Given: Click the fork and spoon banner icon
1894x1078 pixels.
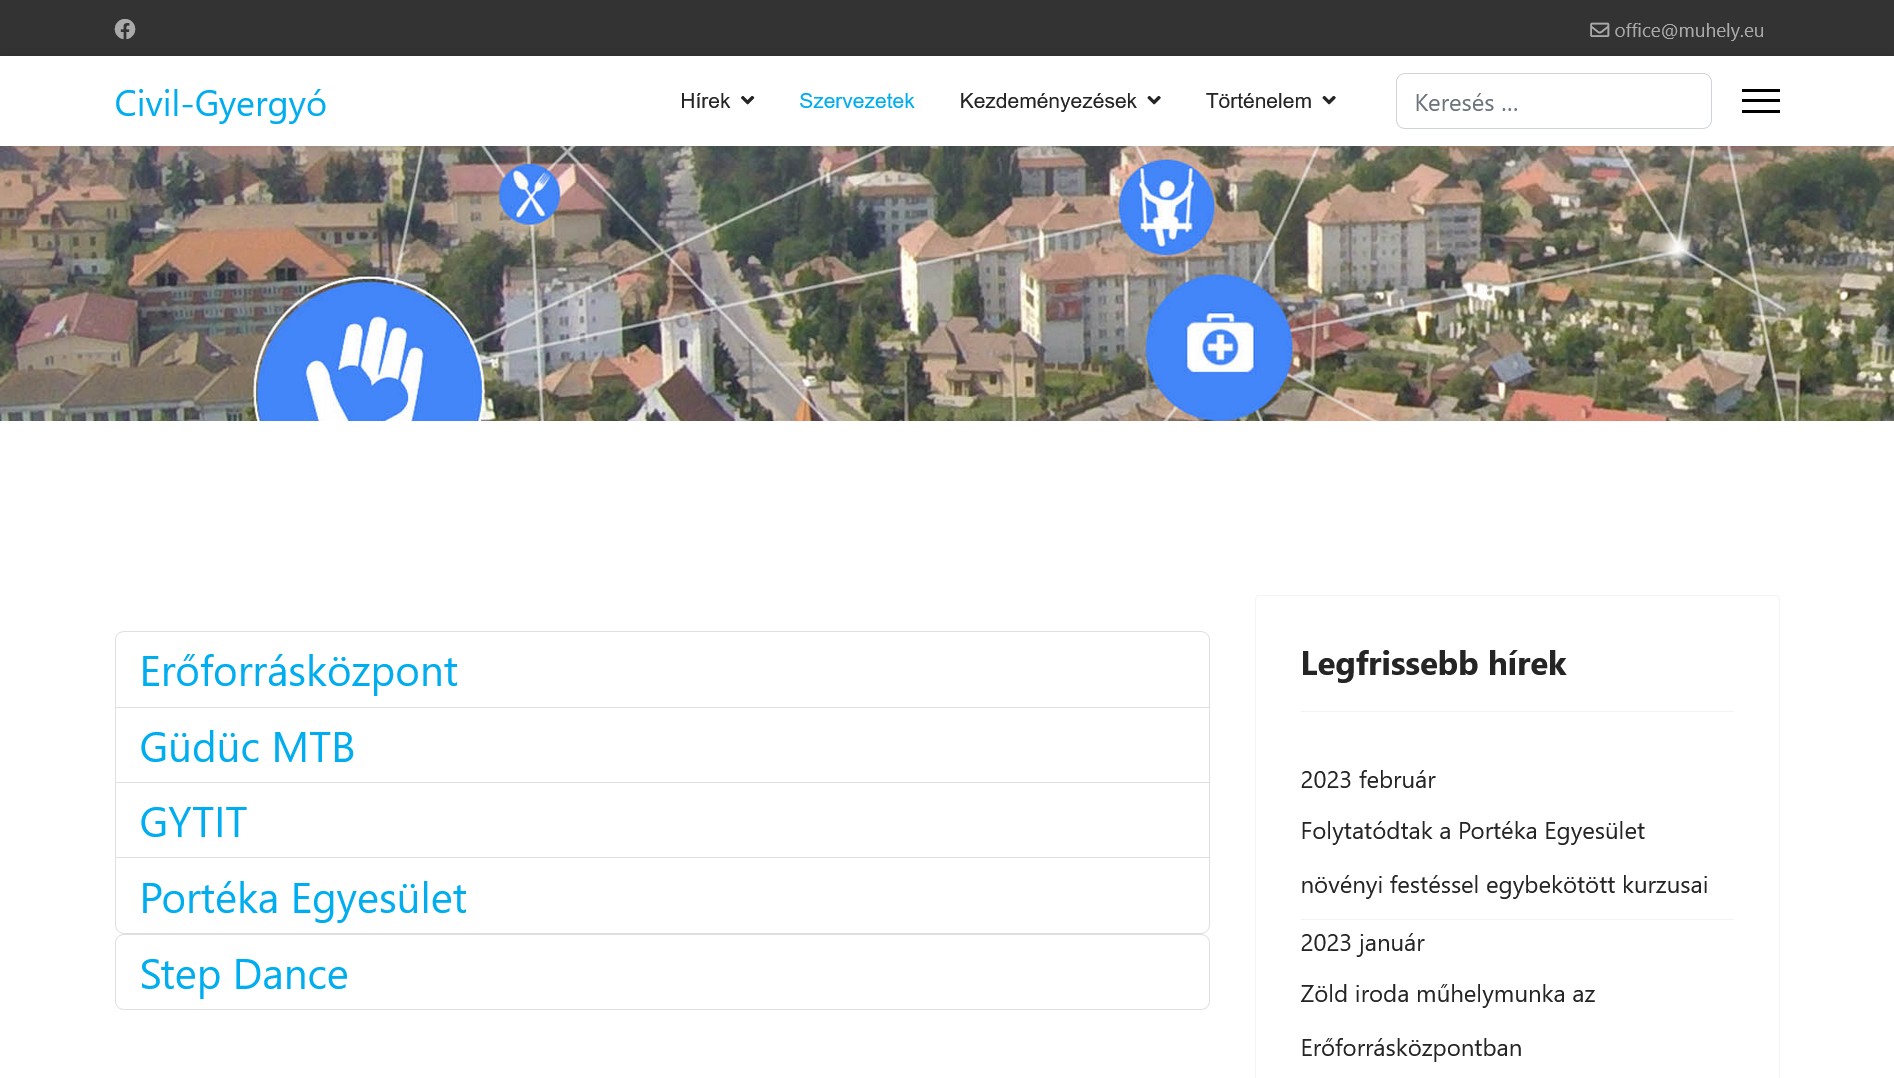Looking at the screenshot, I should point(529,193).
